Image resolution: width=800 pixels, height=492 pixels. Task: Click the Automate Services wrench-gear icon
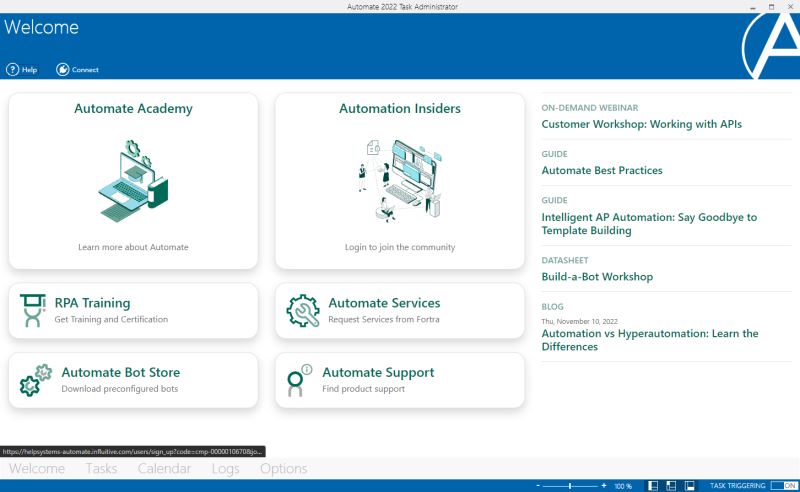coord(303,310)
